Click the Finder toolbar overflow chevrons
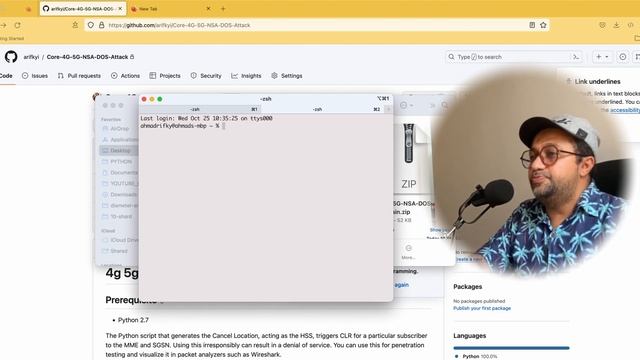 433,105
